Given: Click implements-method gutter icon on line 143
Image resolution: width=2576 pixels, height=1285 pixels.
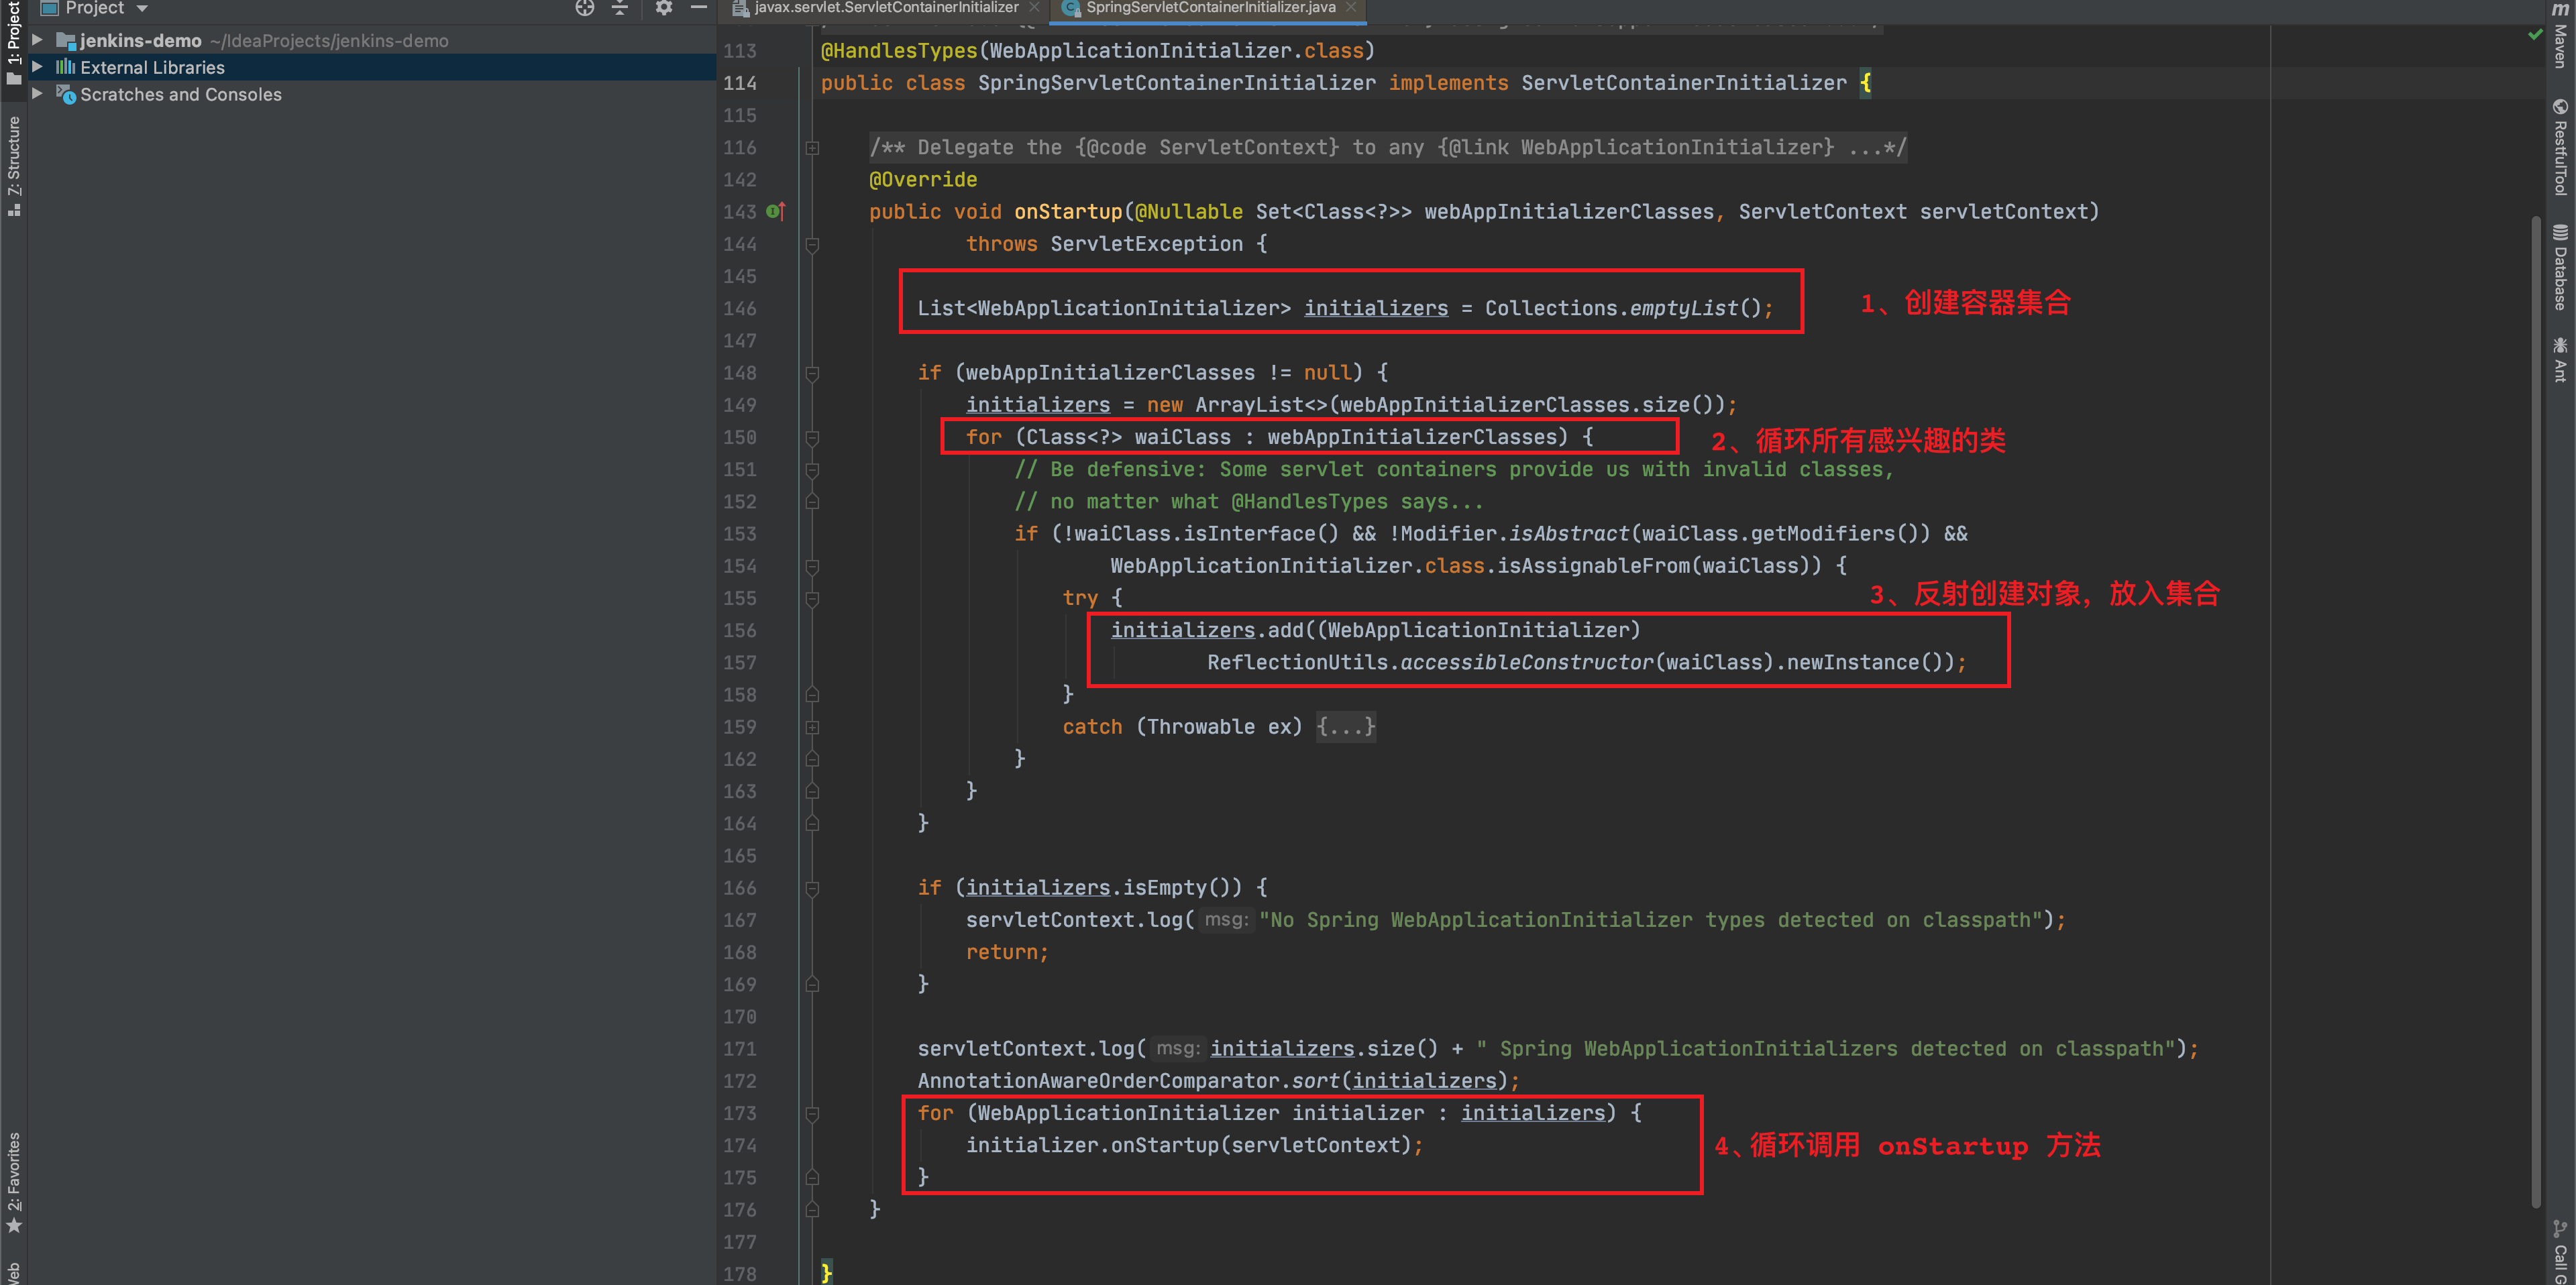Looking at the screenshot, I should 776,211.
